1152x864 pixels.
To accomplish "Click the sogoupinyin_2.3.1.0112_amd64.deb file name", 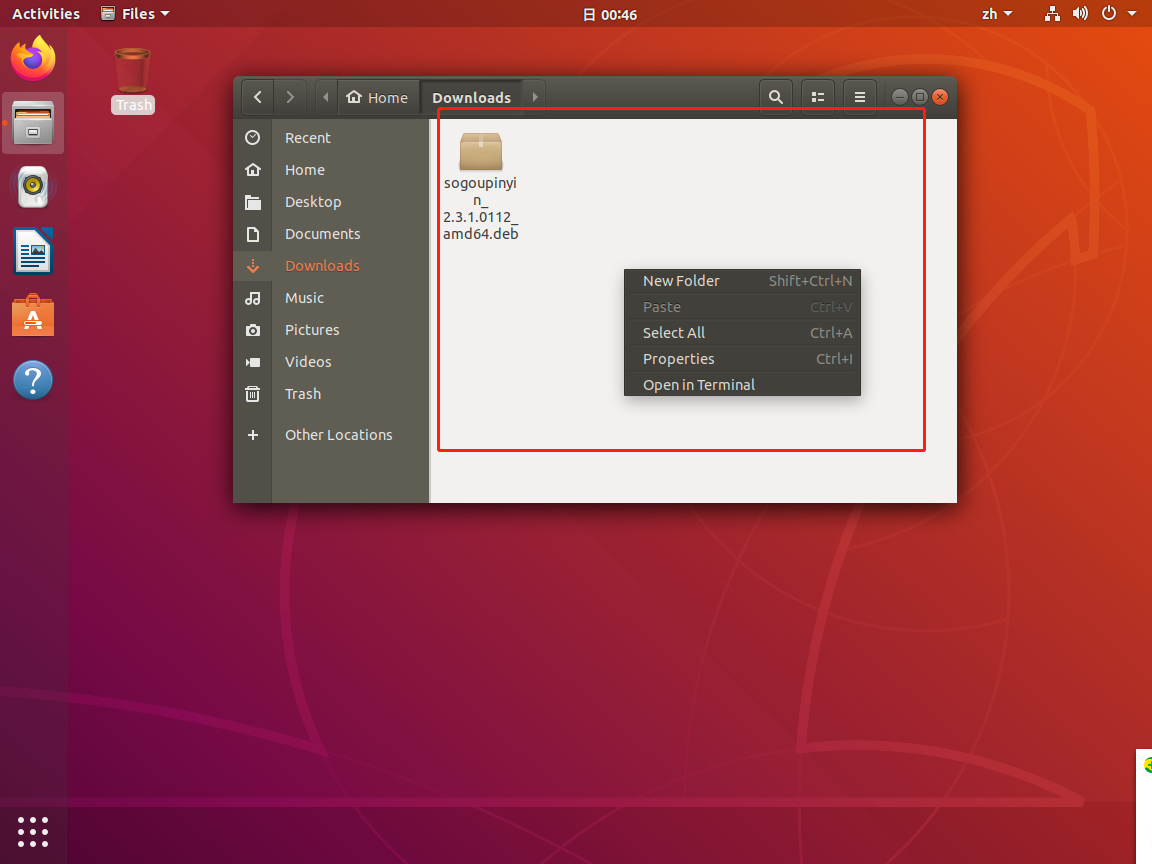I will pyautogui.click(x=480, y=209).
